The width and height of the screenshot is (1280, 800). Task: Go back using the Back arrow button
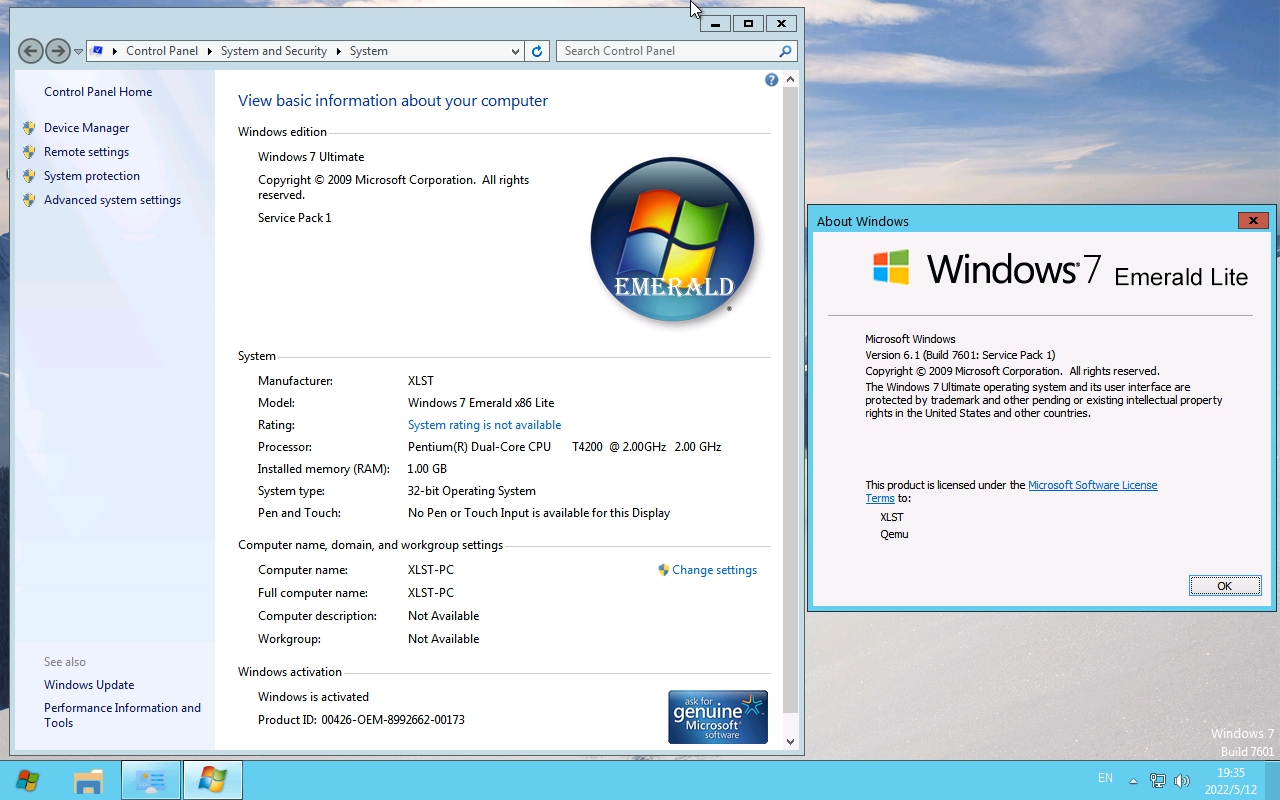(x=30, y=51)
